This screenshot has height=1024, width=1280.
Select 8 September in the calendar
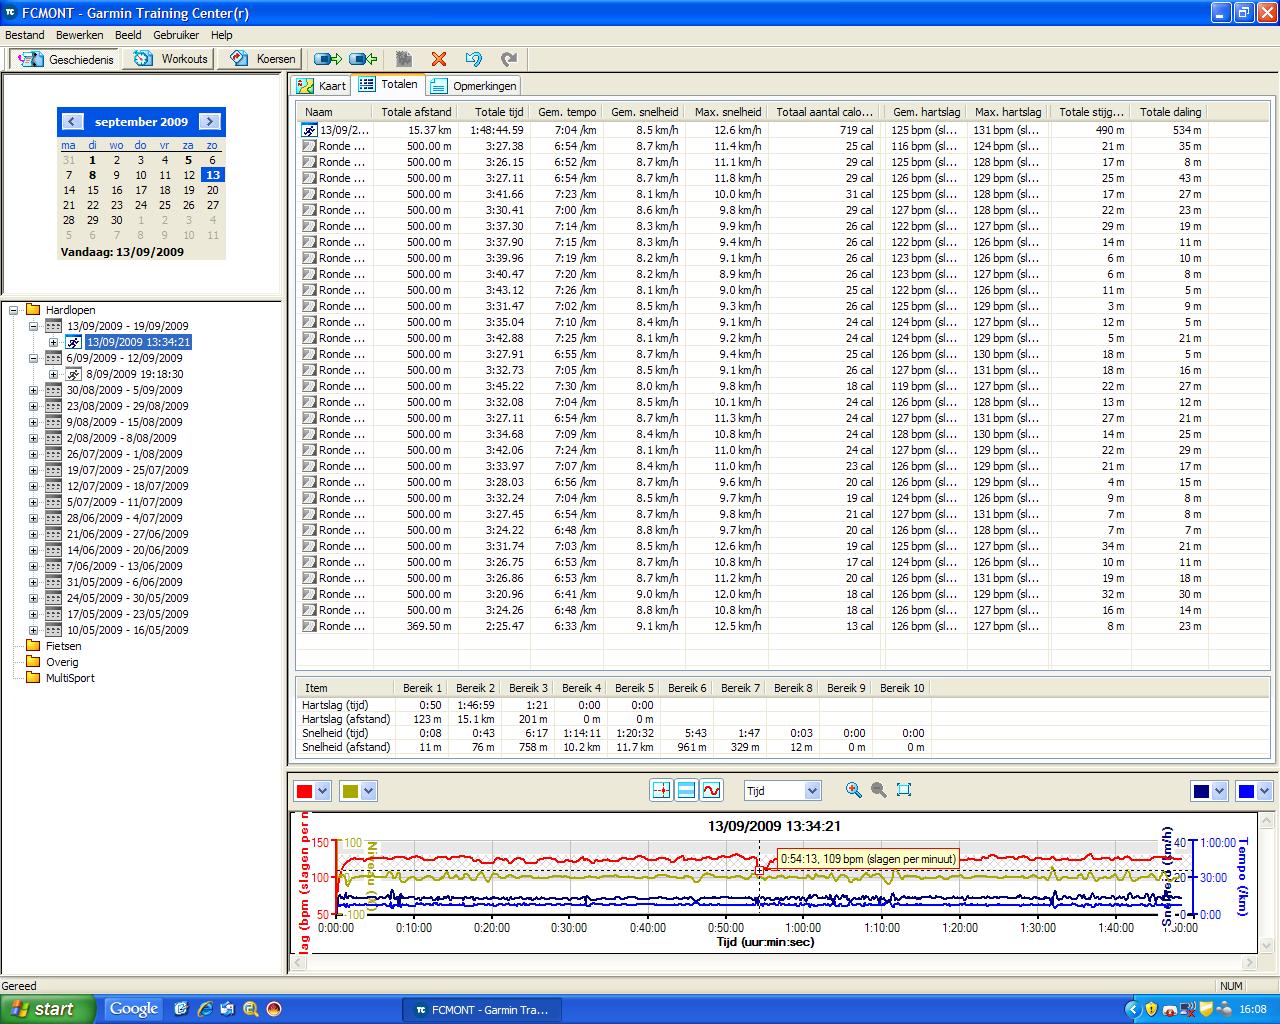[x=92, y=175]
